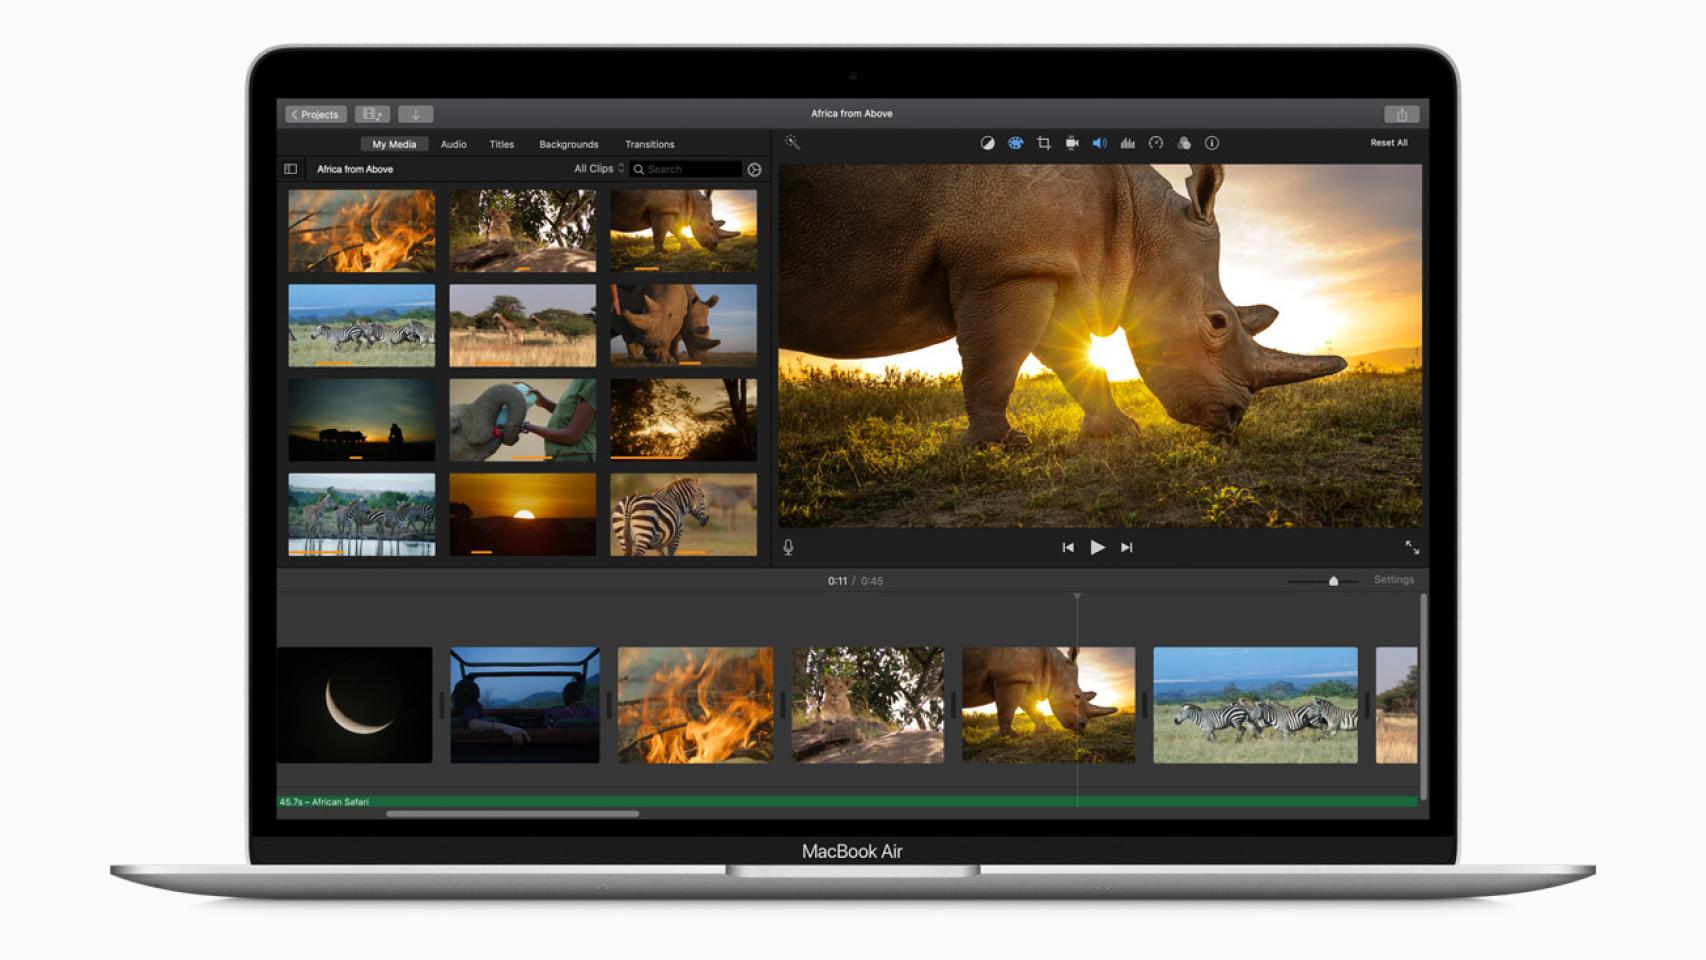Switch to the Backgrounds tab

[568, 144]
